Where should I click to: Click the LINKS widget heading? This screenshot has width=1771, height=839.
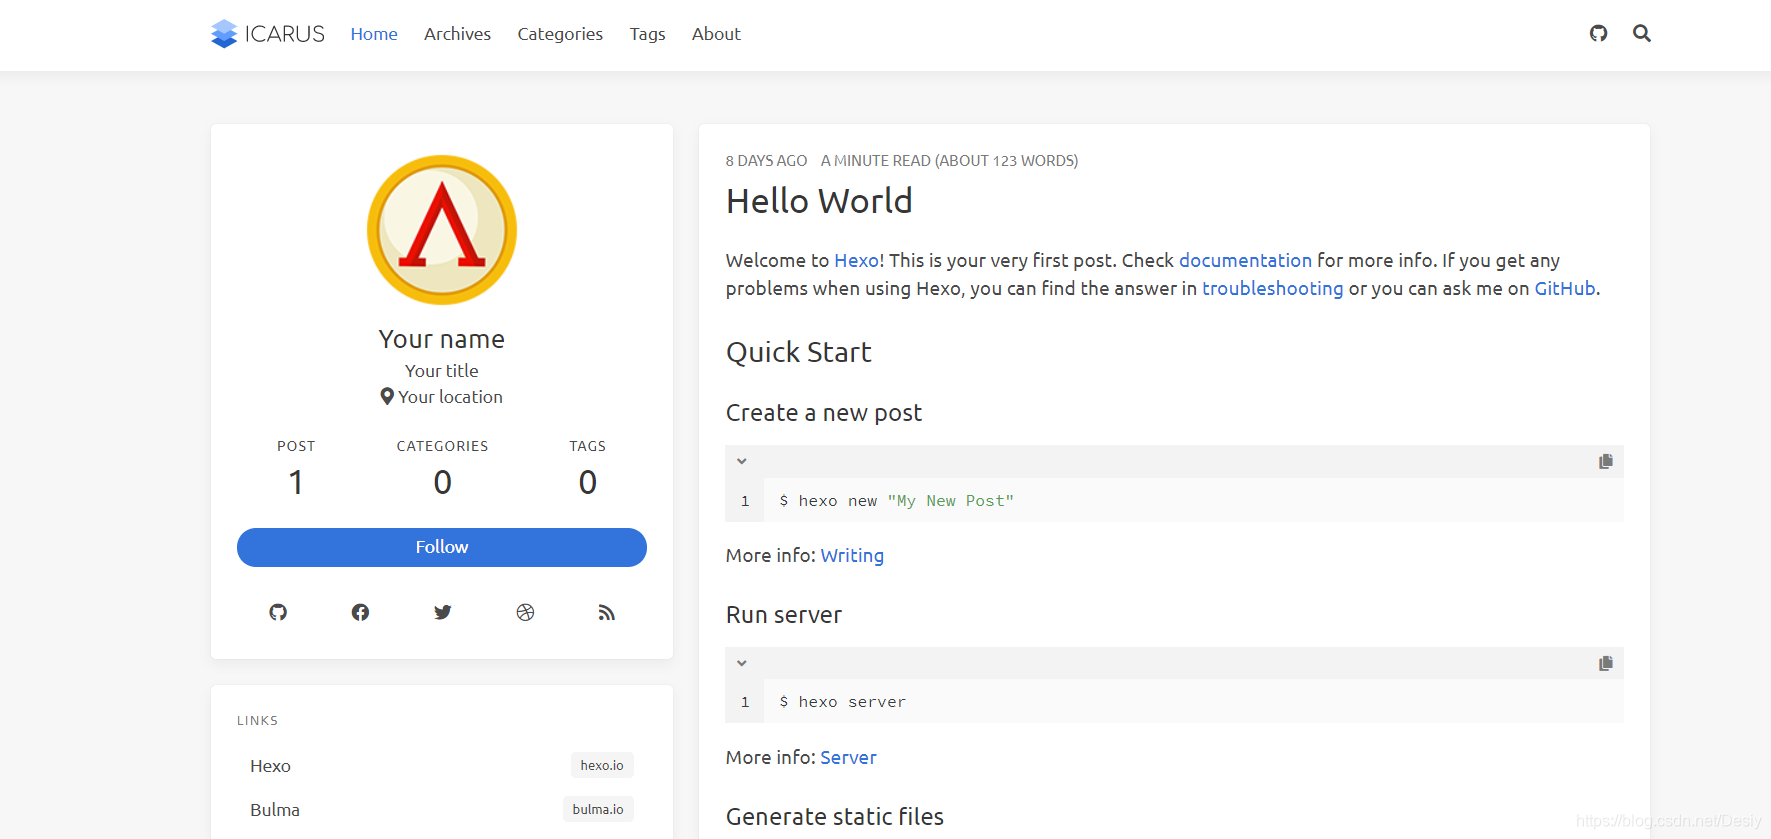pyautogui.click(x=257, y=721)
